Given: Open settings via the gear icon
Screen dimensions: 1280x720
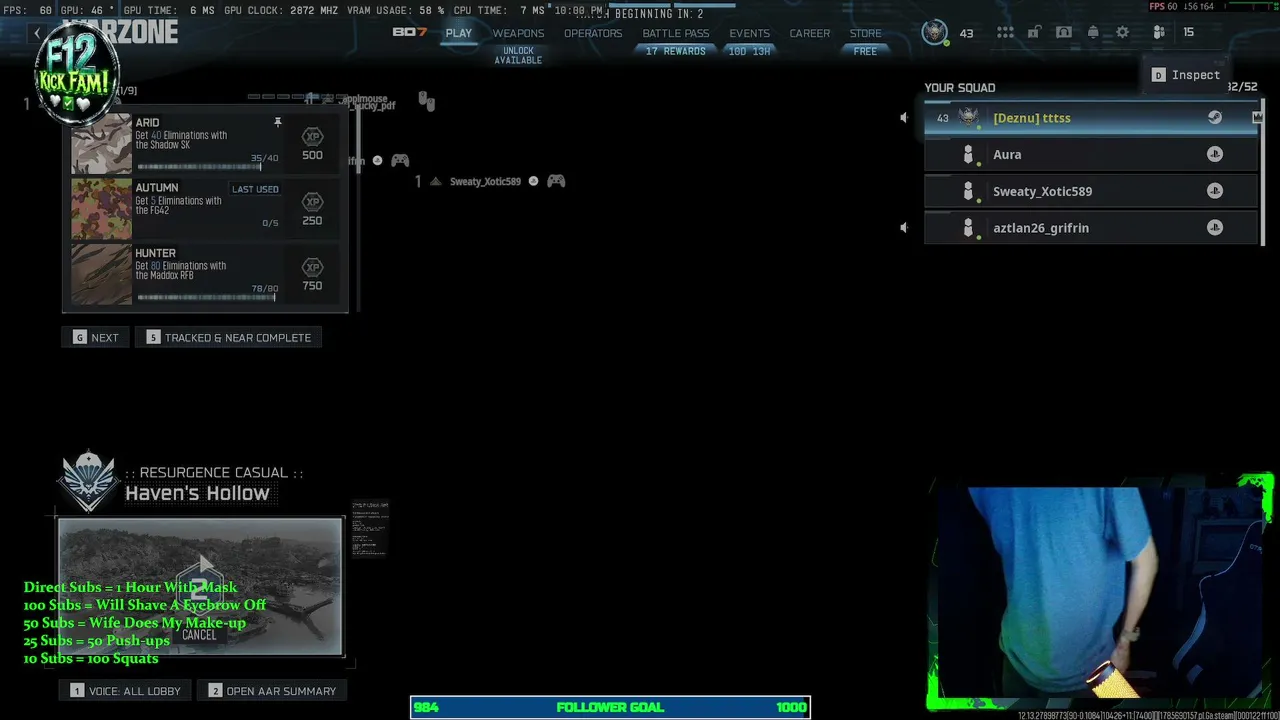Looking at the screenshot, I should click(1123, 33).
